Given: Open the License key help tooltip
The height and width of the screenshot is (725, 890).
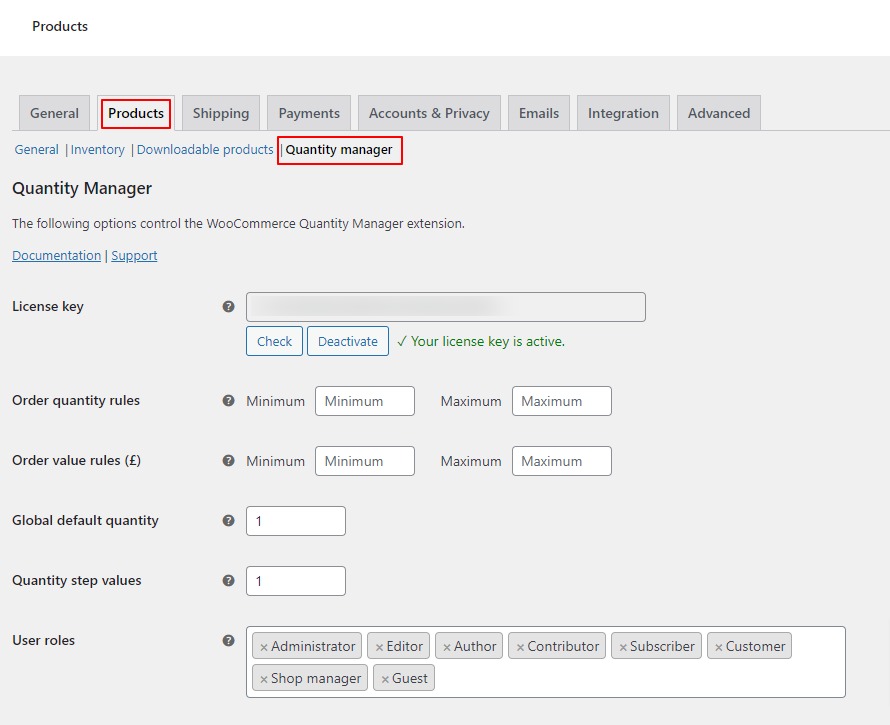Looking at the screenshot, I should pos(228,307).
